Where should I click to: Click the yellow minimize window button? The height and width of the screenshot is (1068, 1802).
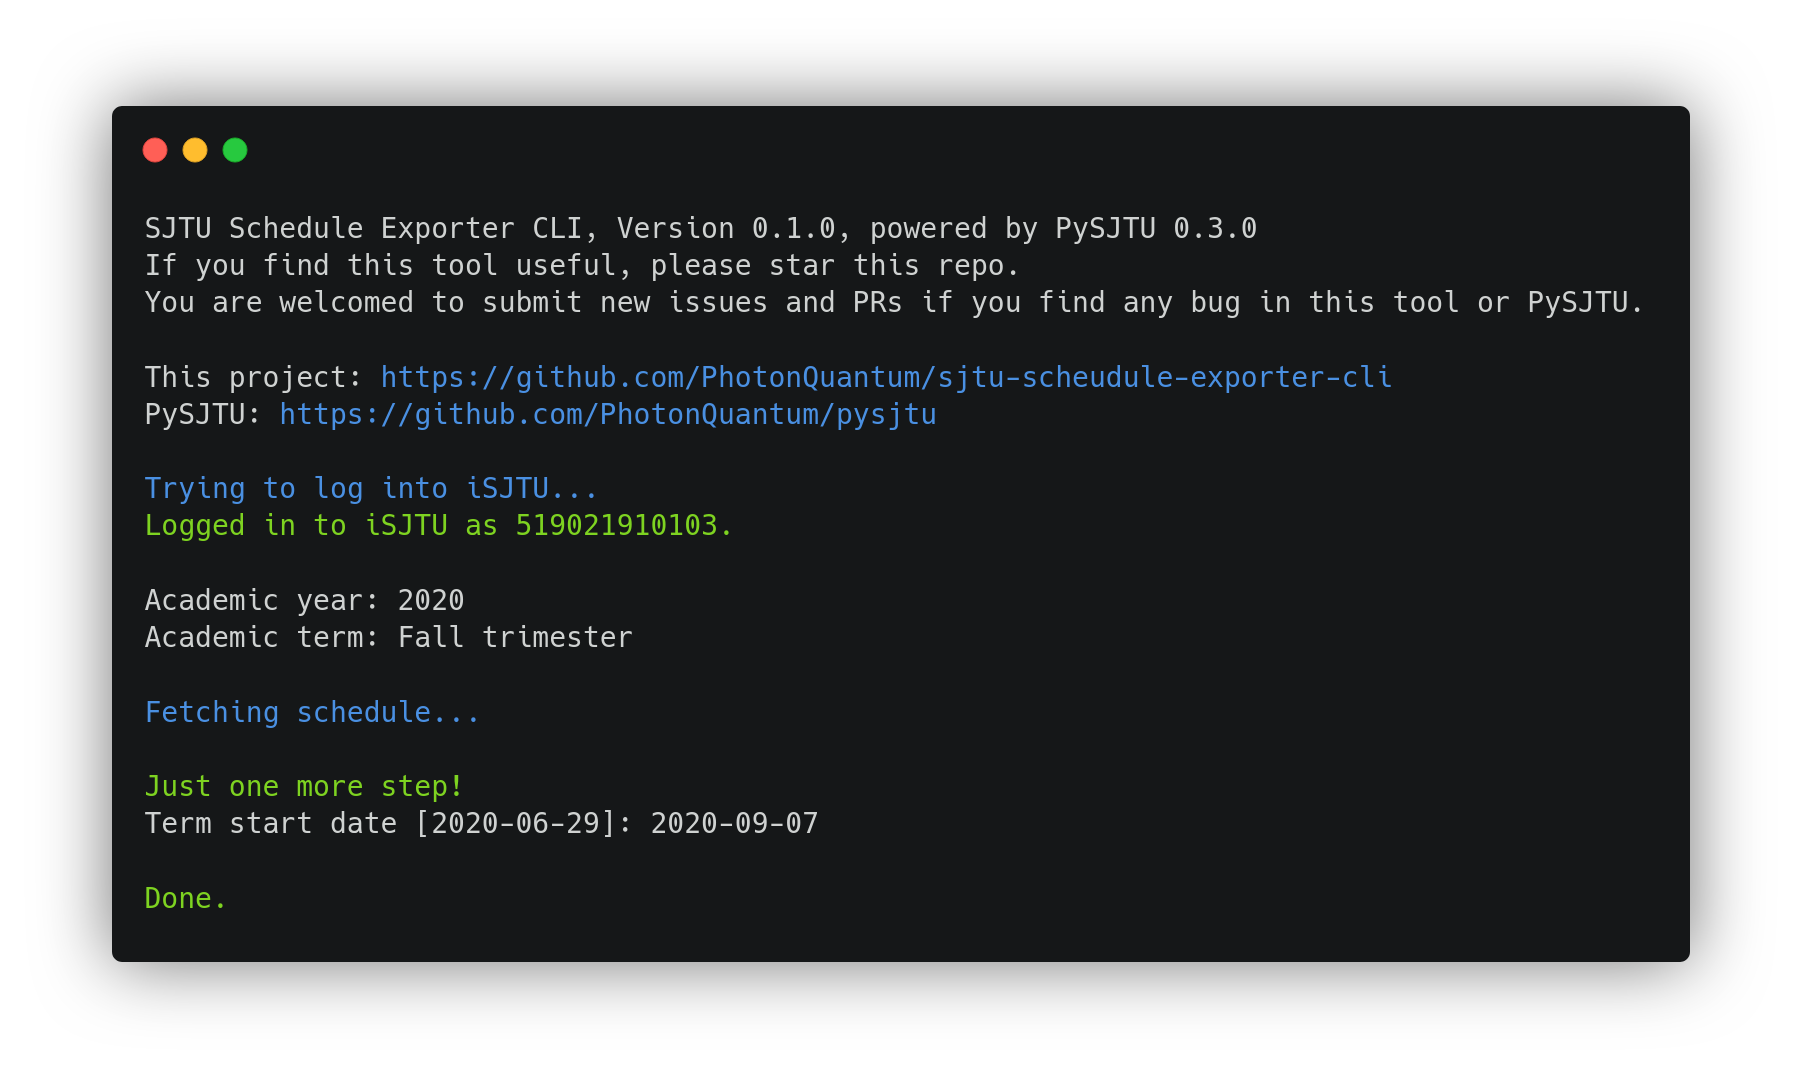coord(195,150)
